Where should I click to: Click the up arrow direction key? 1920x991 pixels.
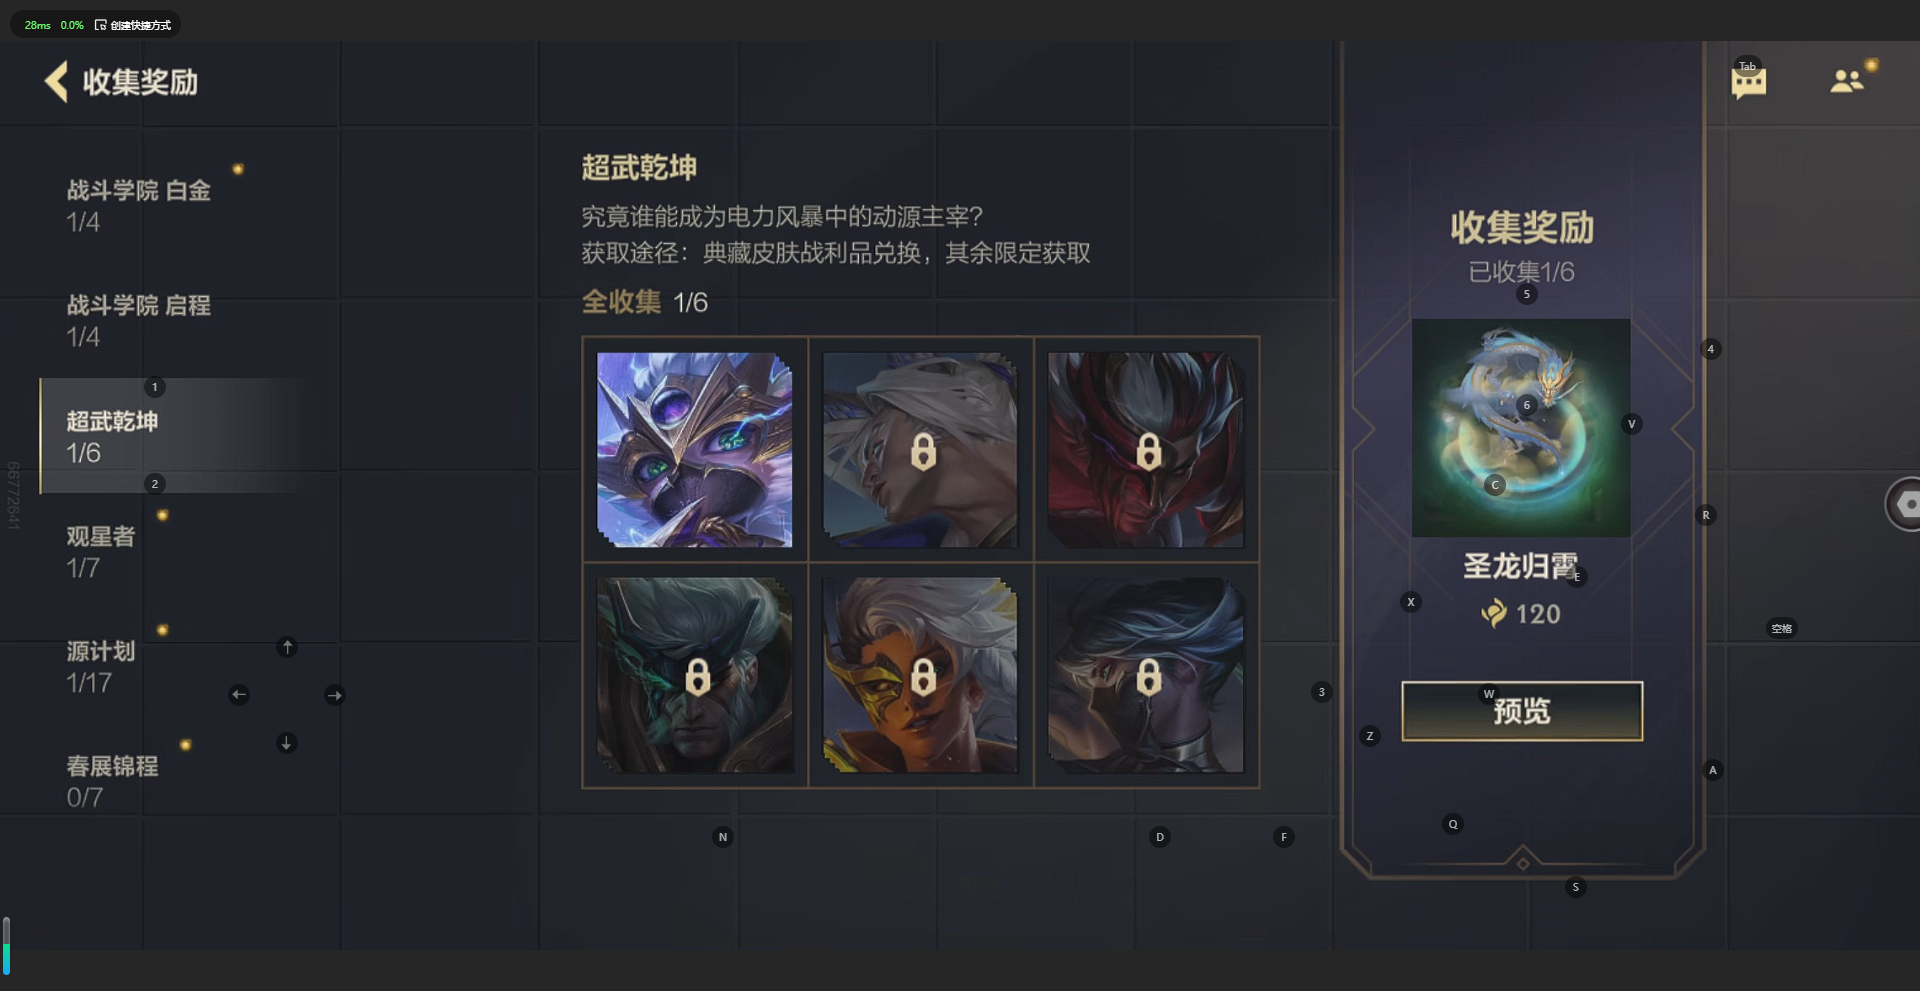[x=287, y=647]
